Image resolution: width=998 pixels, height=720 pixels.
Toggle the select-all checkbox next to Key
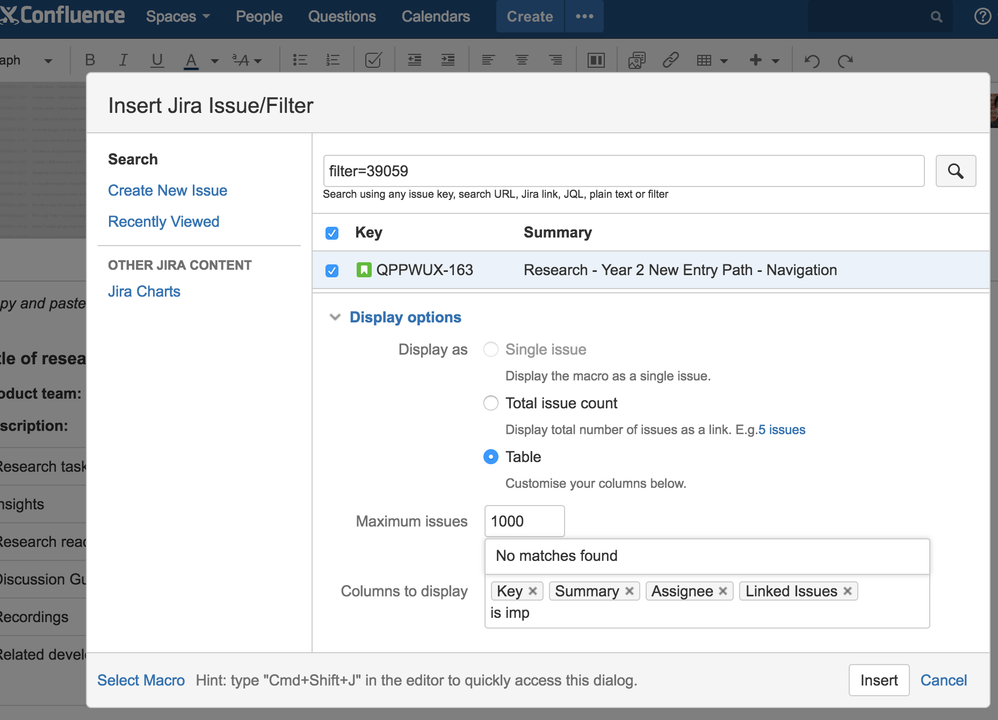click(332, 233)
